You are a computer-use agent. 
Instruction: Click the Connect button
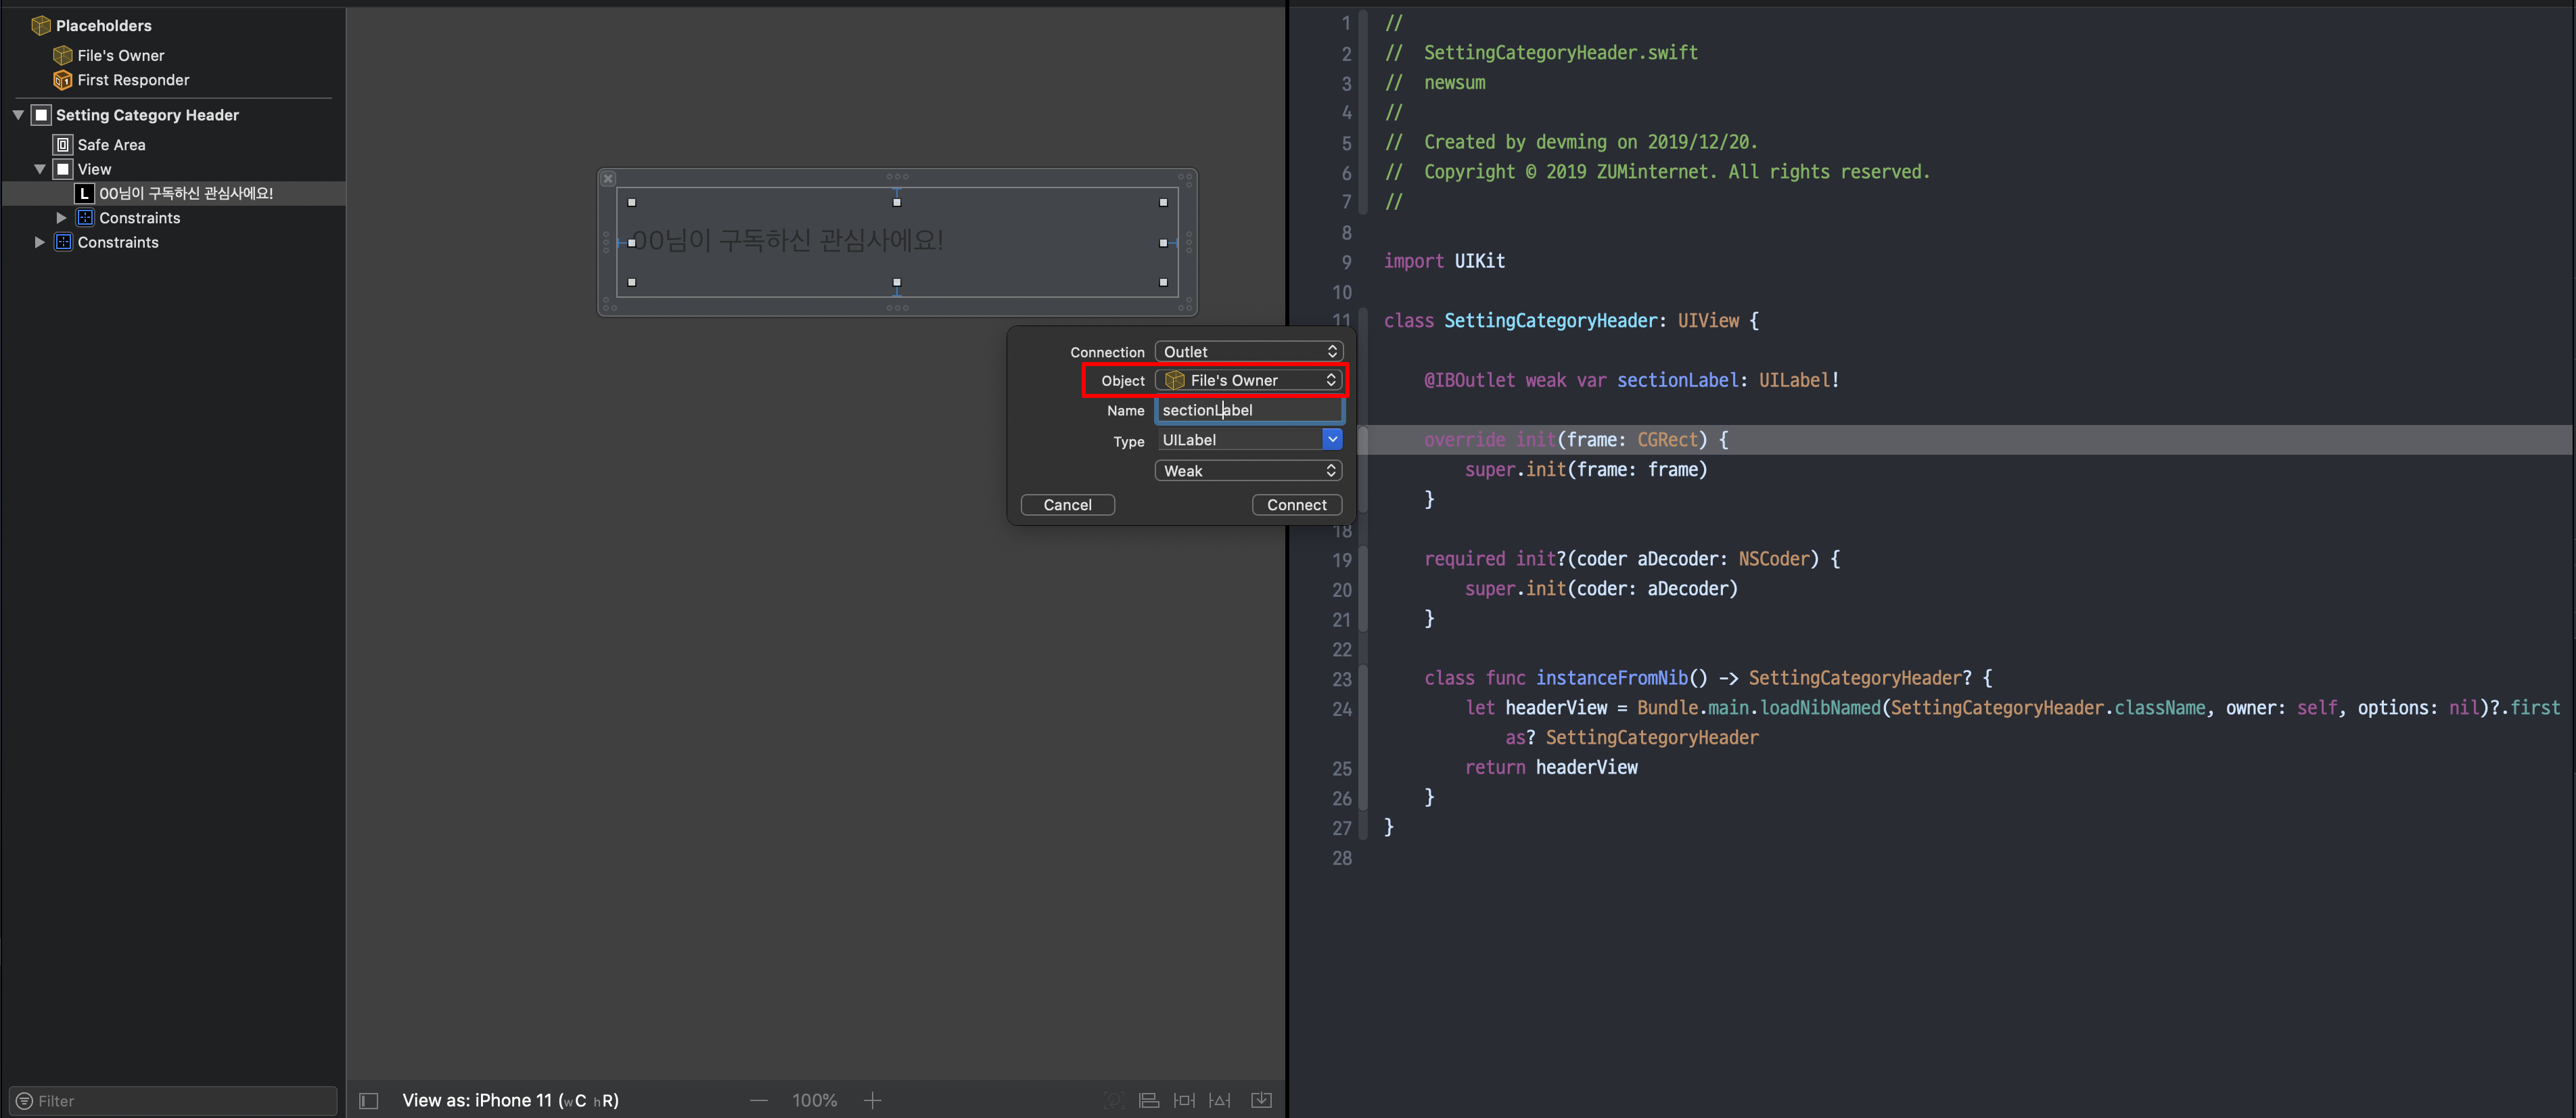pos(1296,505)
